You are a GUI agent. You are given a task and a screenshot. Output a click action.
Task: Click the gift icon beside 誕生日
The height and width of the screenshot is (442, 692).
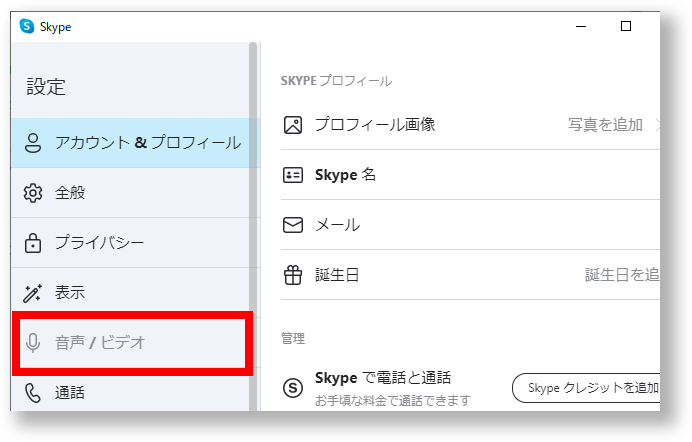pos(293,275)
